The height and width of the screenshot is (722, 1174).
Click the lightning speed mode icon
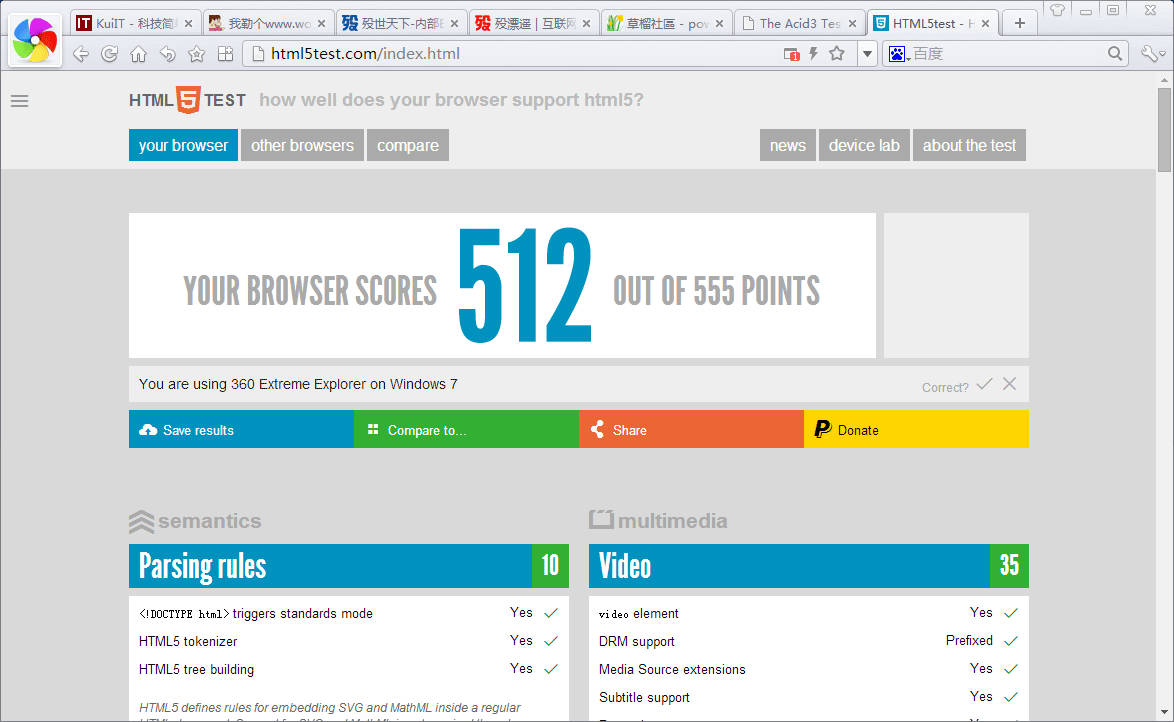tap(813, 54)
